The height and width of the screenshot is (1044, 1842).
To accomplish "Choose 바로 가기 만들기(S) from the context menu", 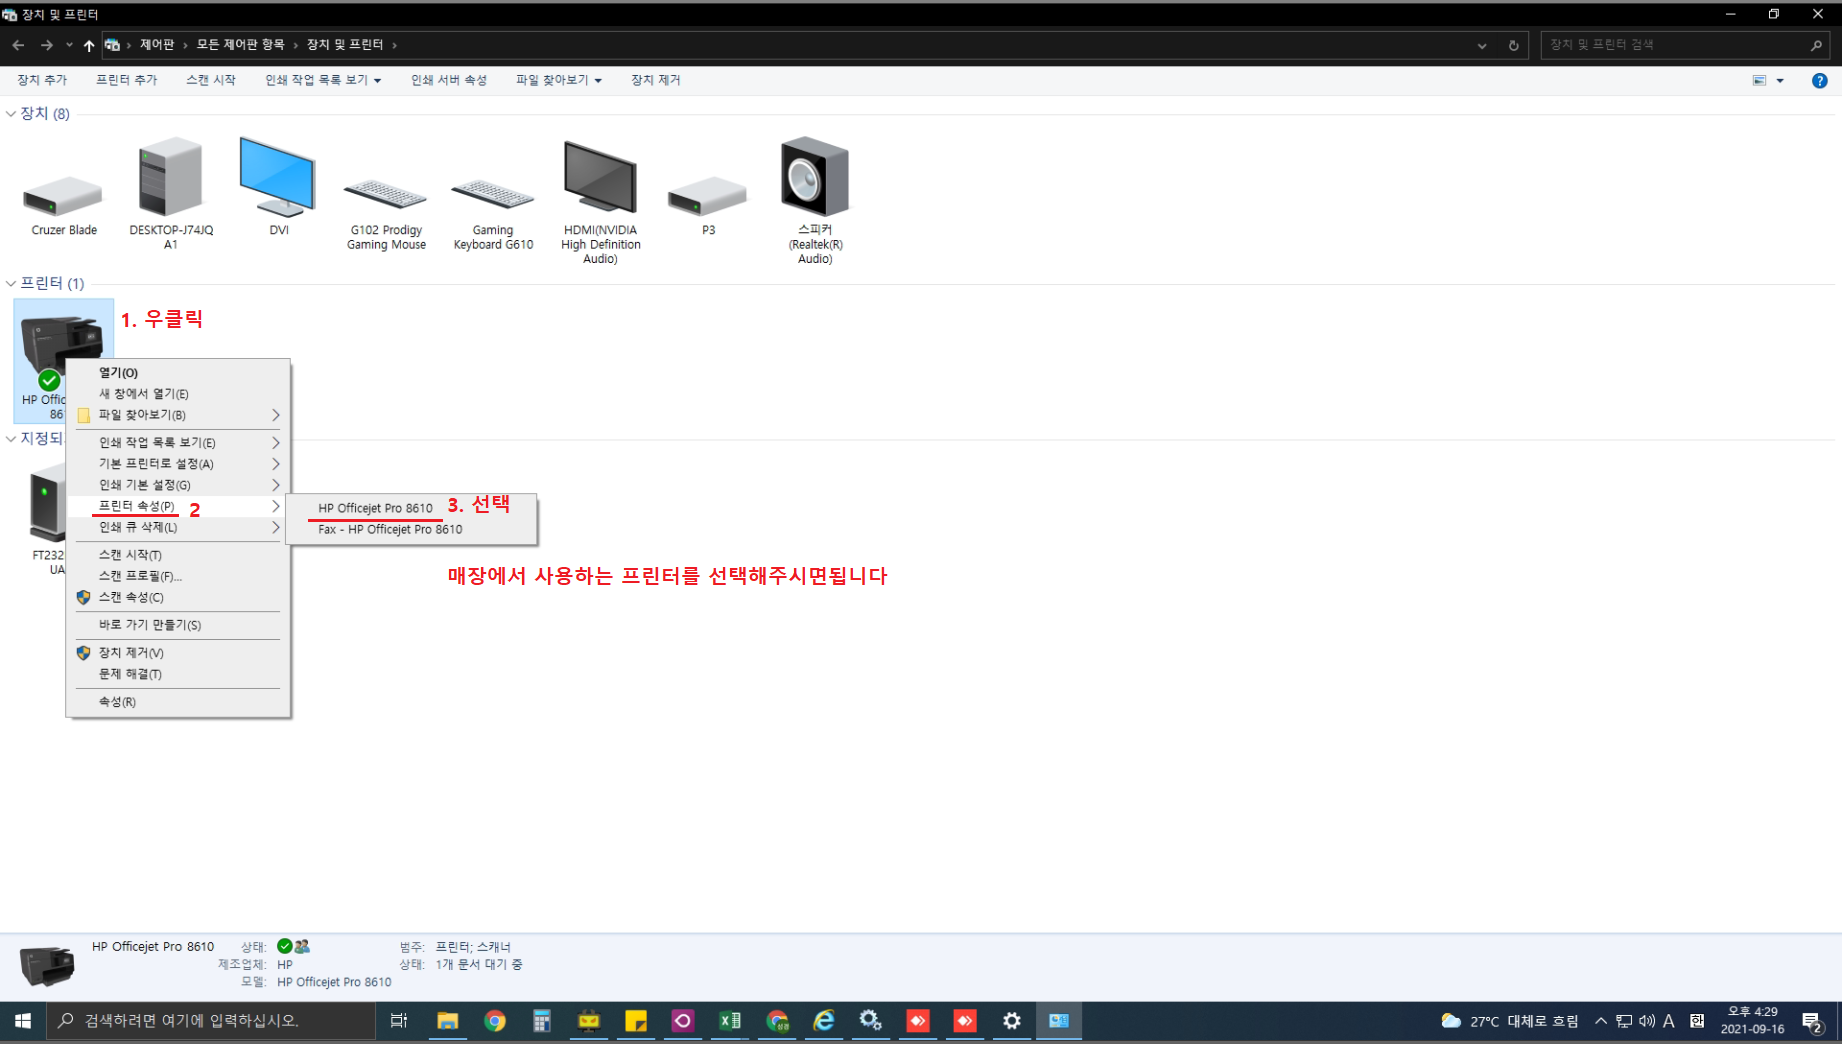I will 178,625.
